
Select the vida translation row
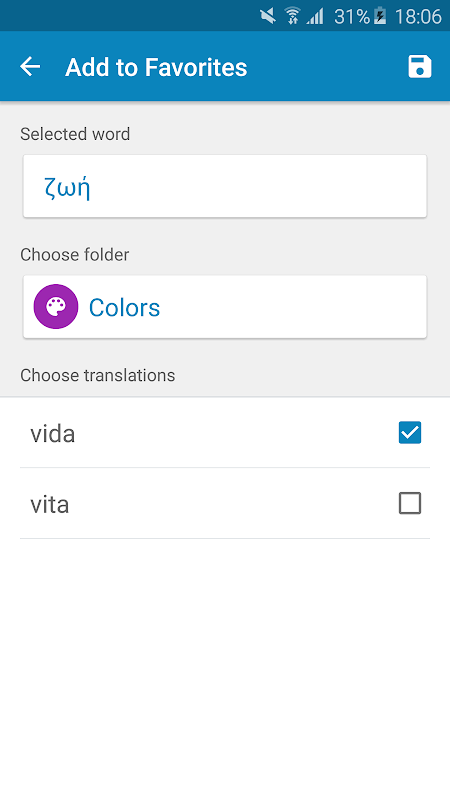point(225,433)
